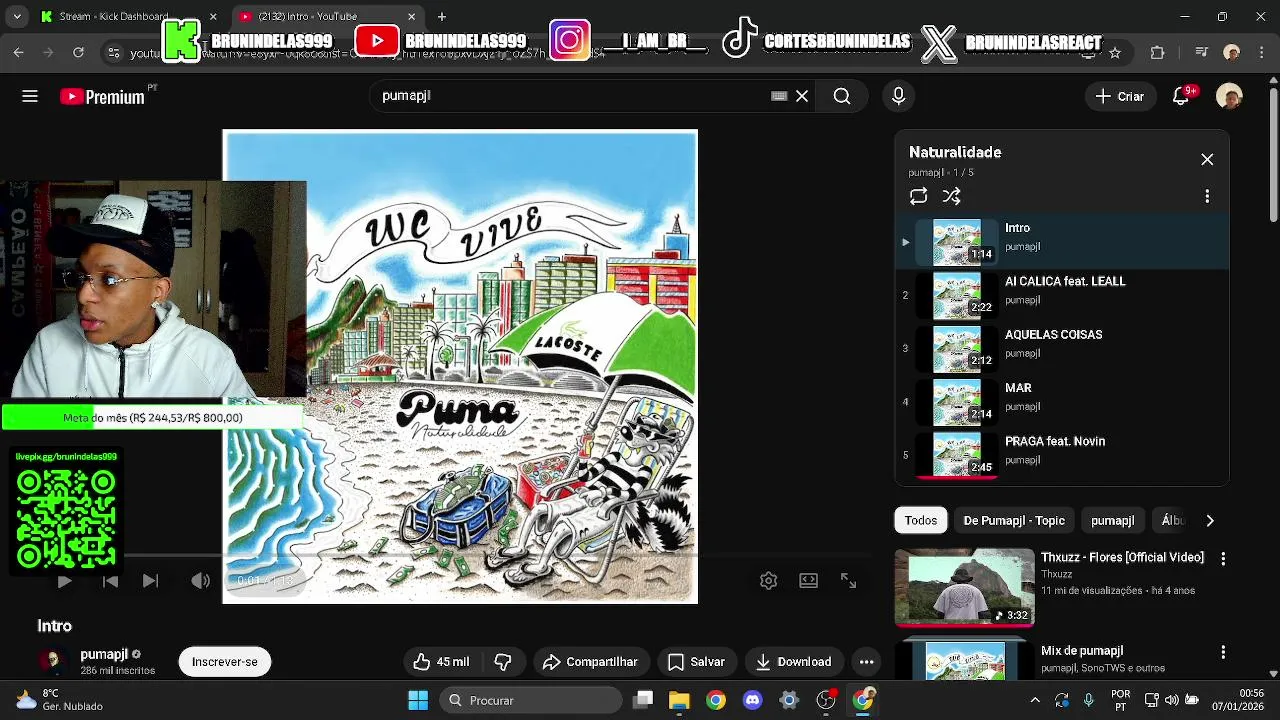Open the YouTube hamburger guide menu
1280x720 pixels.
(x=30, y=96)
